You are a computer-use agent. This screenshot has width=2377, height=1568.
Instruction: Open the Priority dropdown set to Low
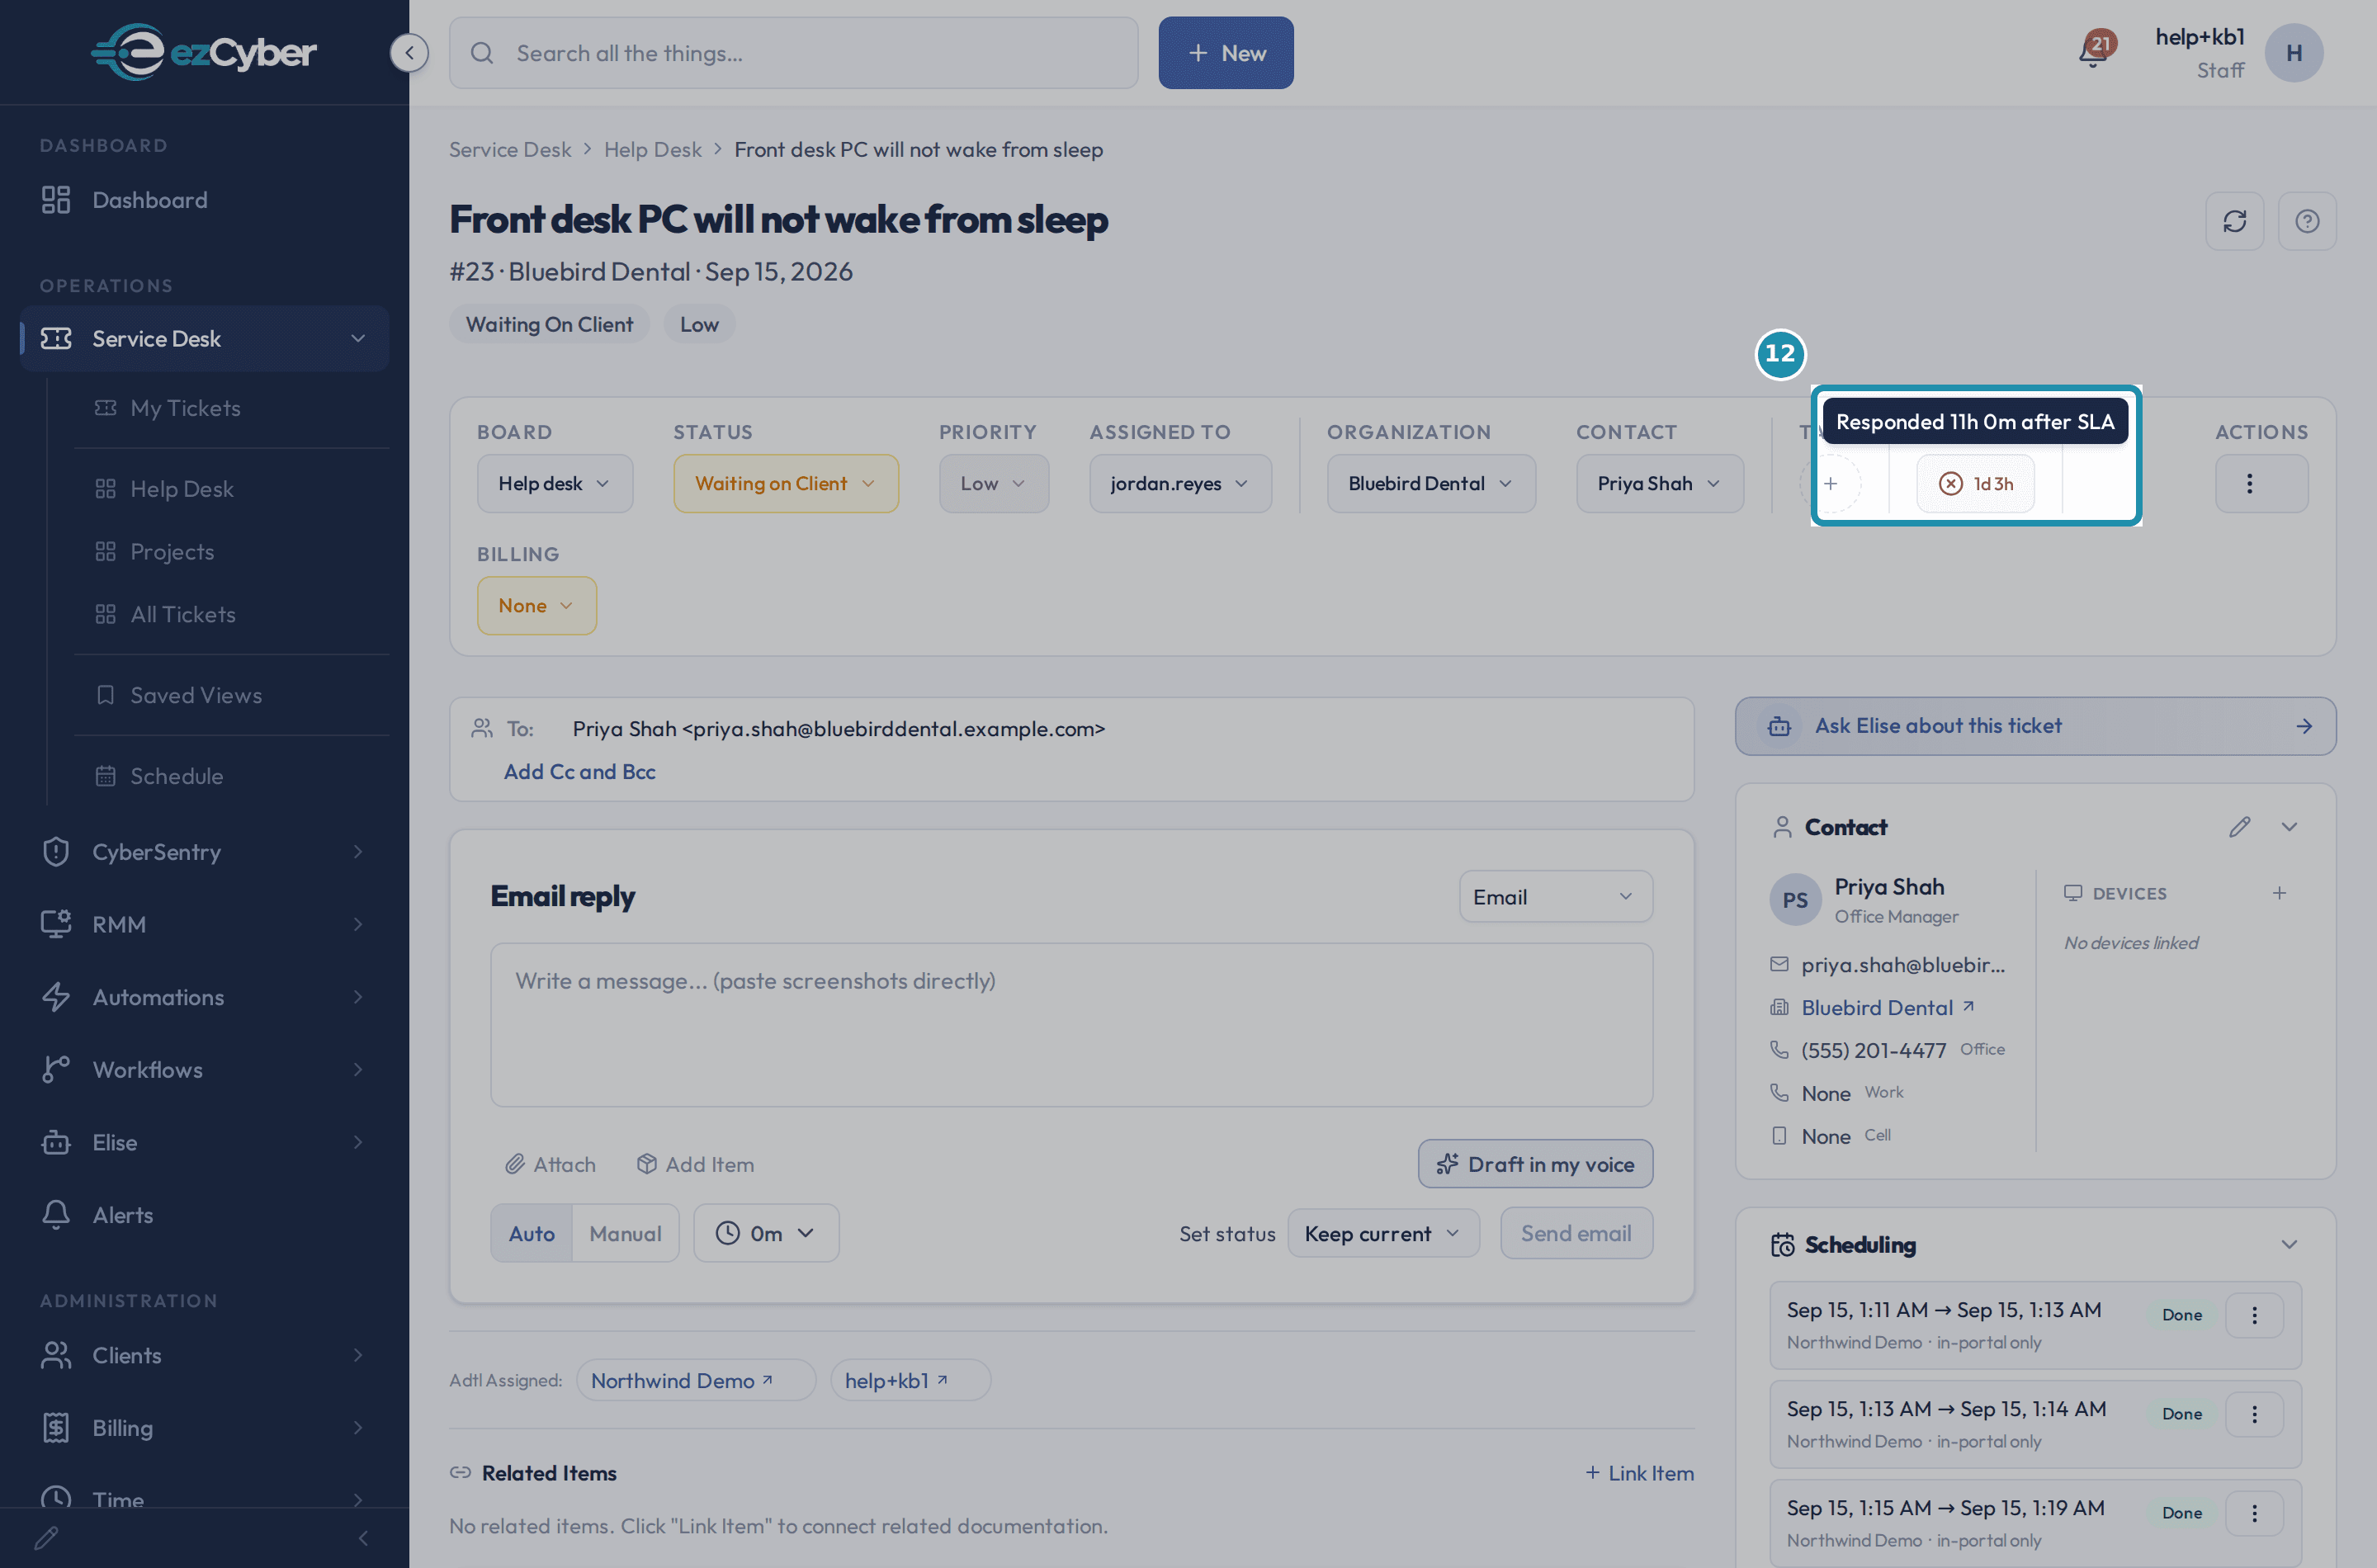click(993, 484)
